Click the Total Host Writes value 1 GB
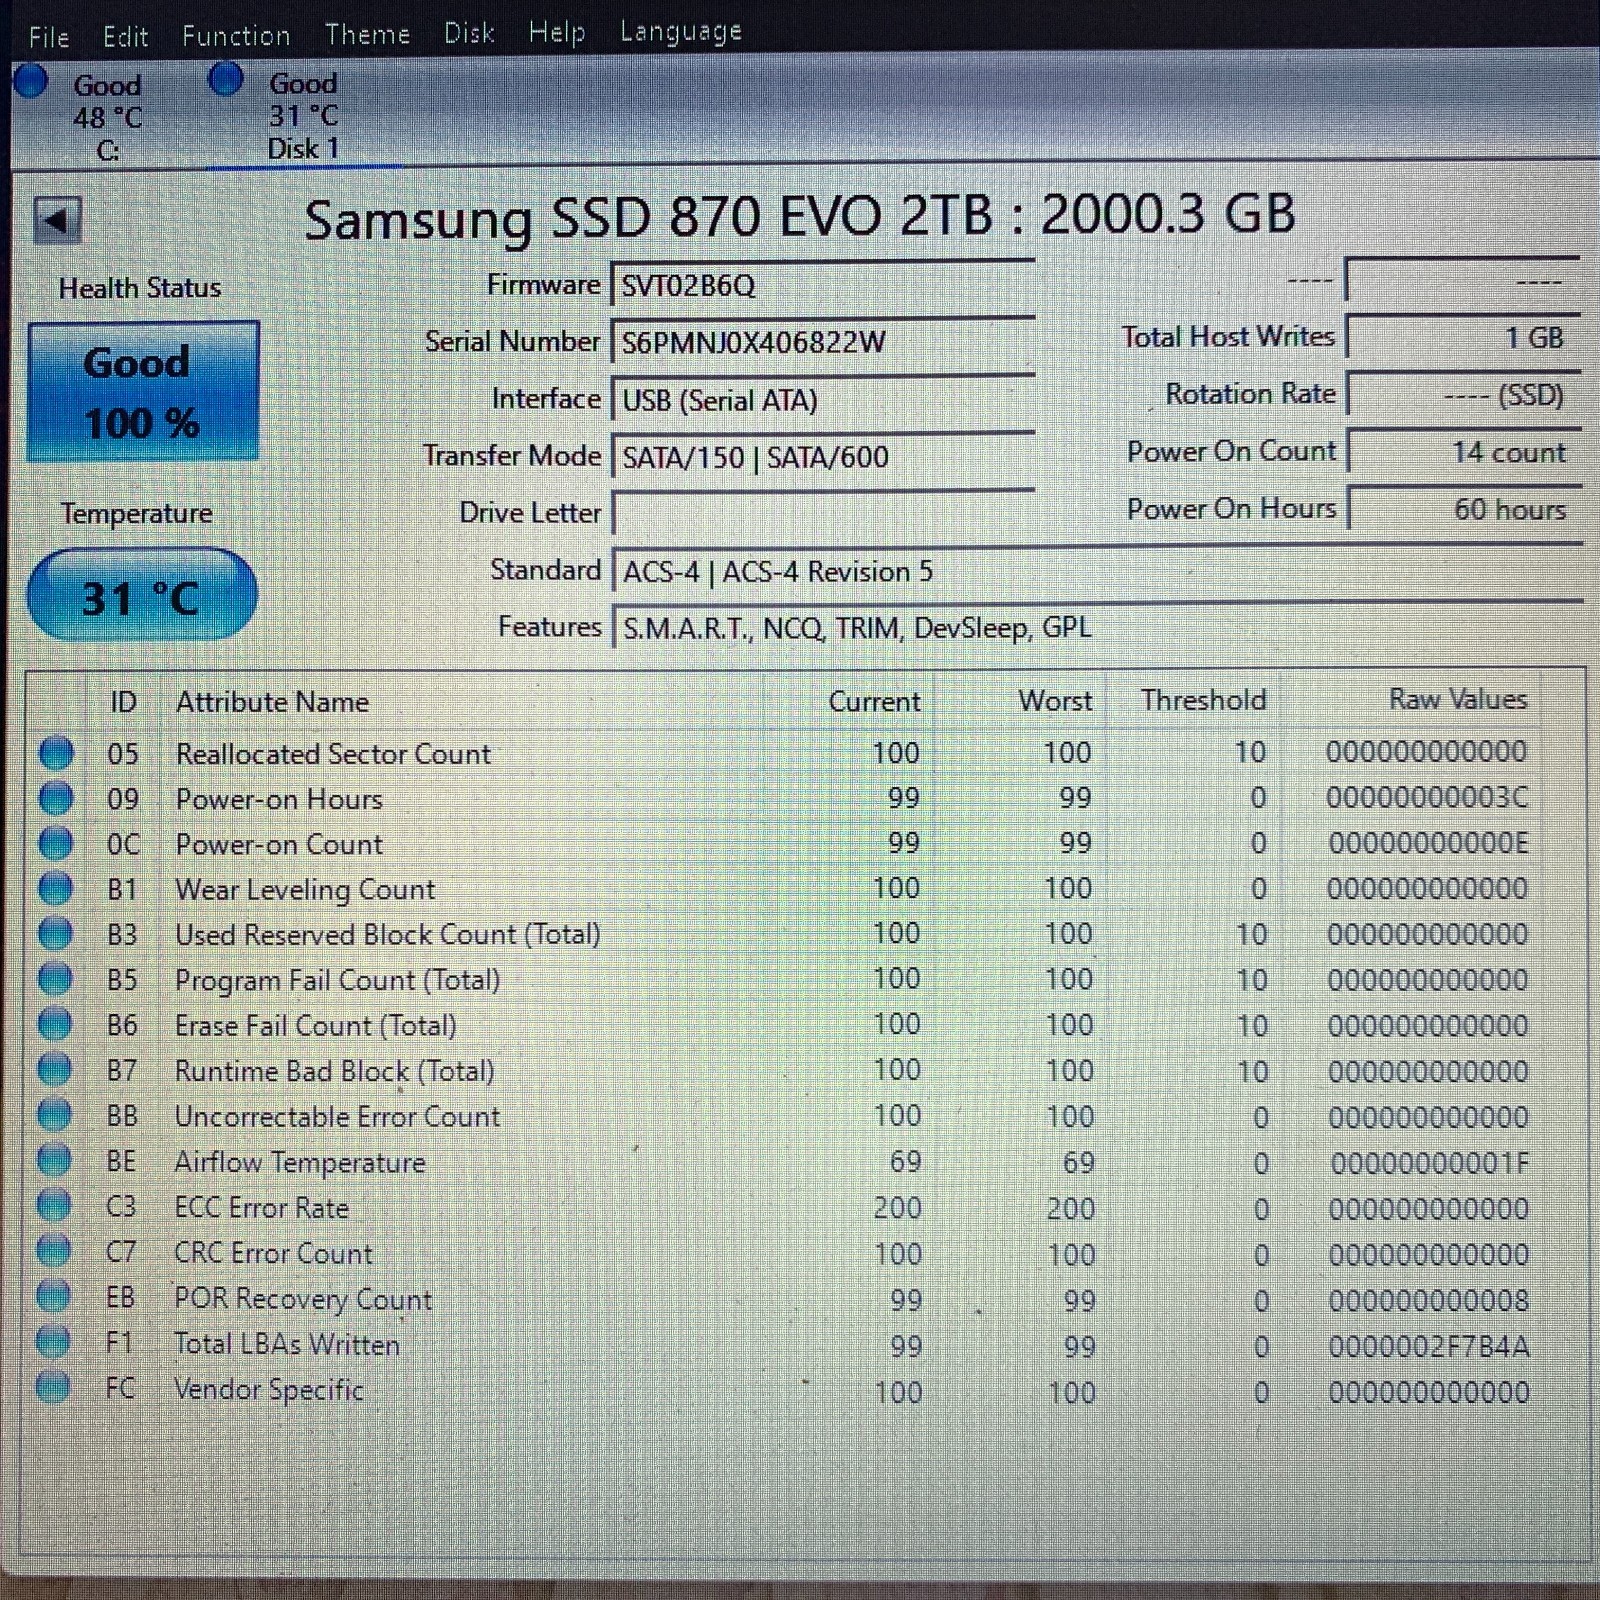The height and width of the screenshot is (1600, 1600). tap(1464, 337)
